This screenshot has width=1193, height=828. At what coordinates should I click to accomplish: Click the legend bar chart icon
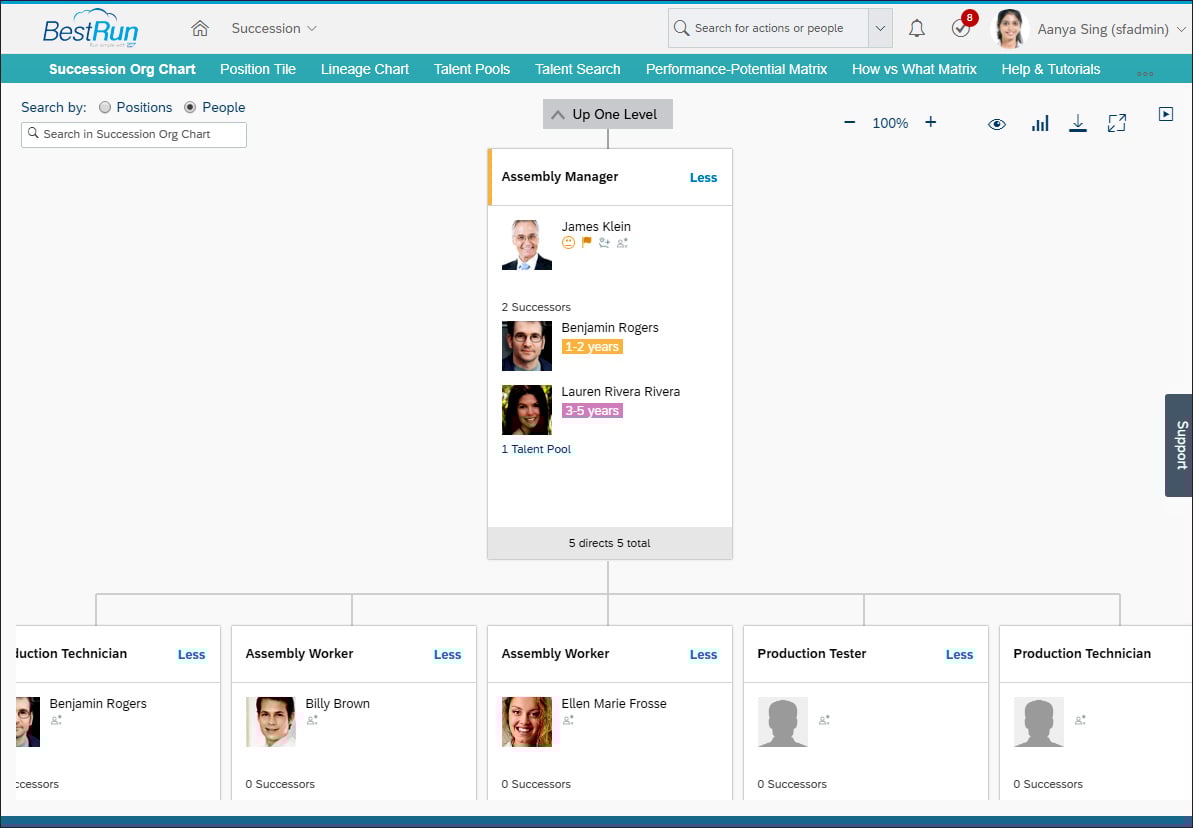tap(1040, 122)
